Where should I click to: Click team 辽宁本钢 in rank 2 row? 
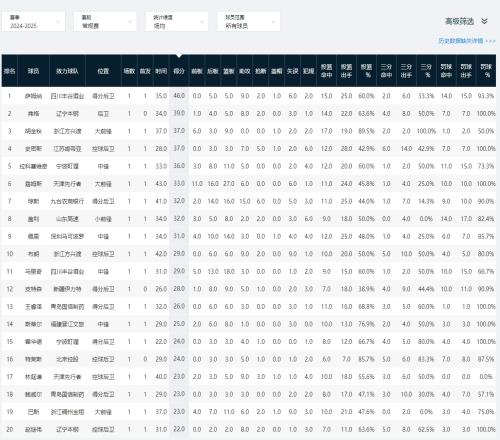(67, 114)
